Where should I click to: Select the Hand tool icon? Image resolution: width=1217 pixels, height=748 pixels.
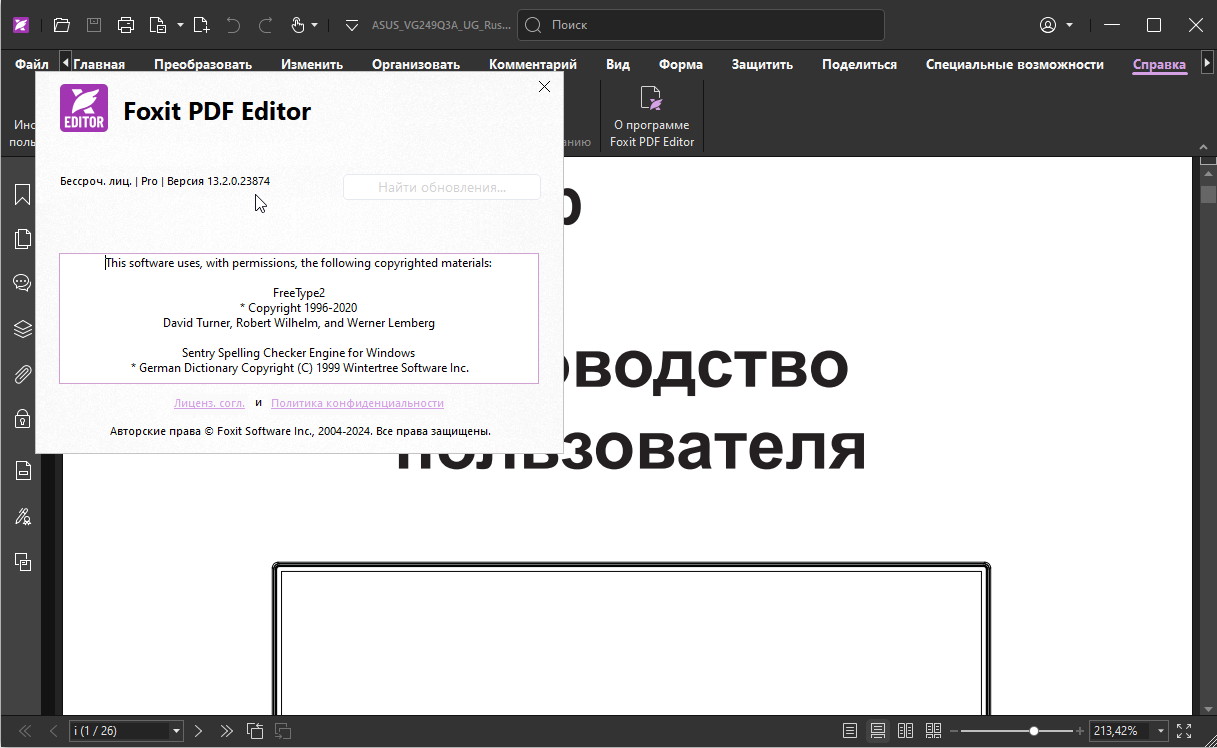point(298,25)
